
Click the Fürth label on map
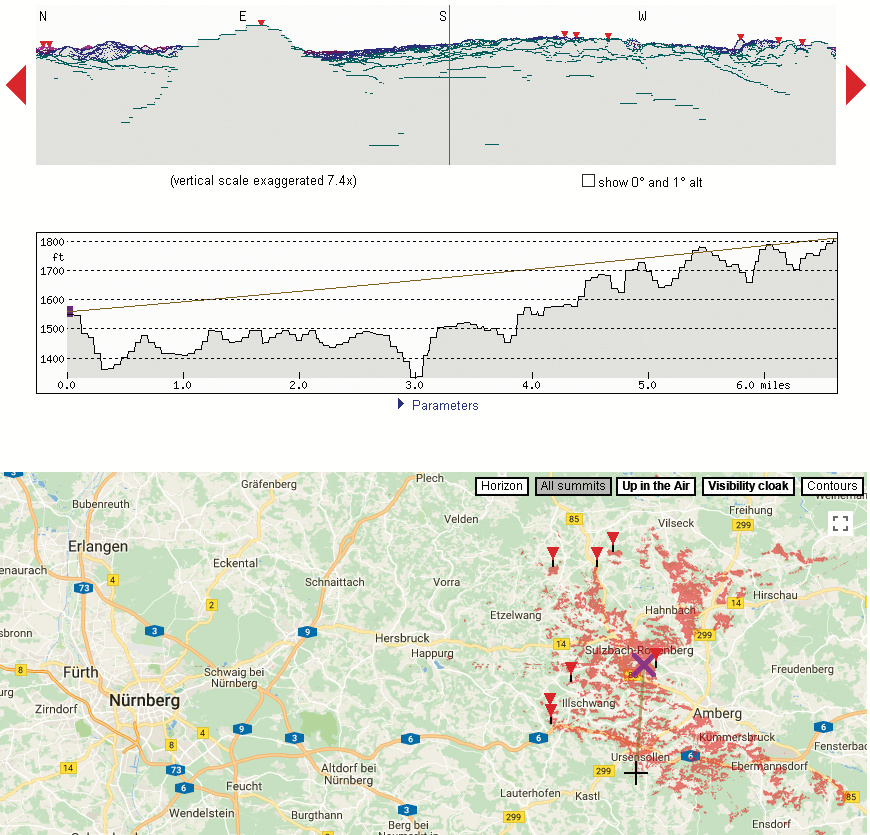pyautogui.click(x=80, y=672)
